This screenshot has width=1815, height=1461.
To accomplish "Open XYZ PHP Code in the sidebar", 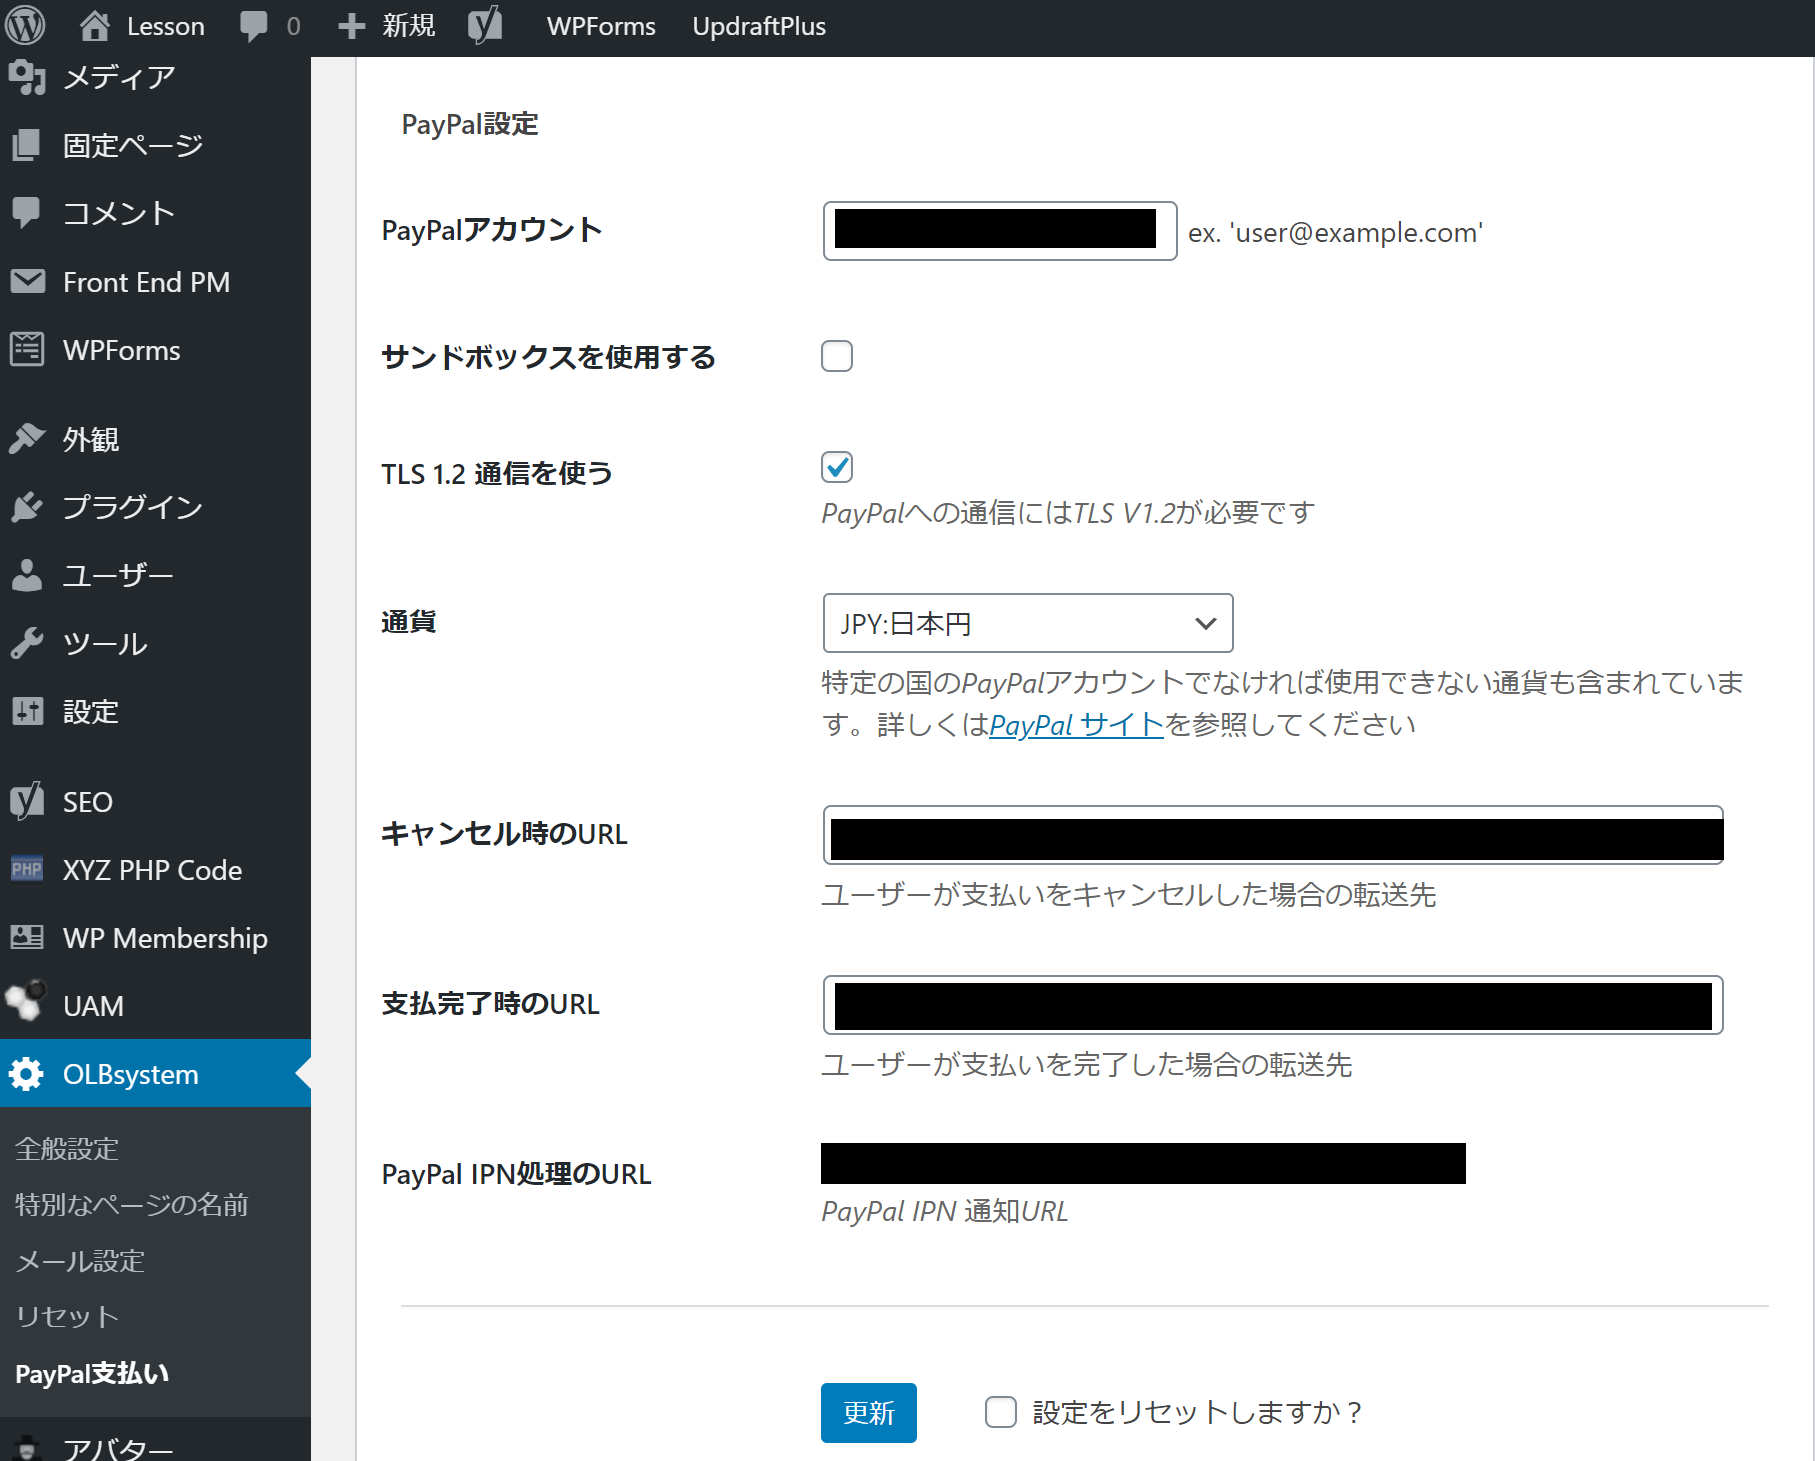I will pos(155,869).
